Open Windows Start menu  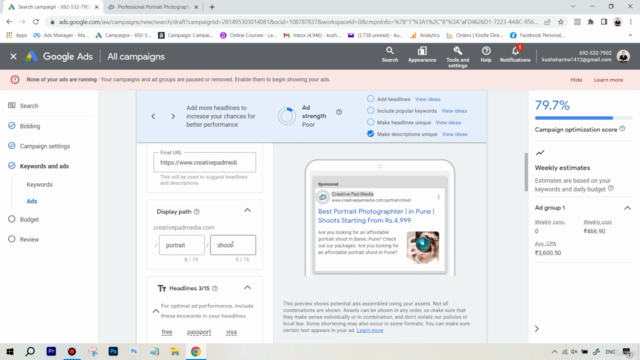[x=10, y=351]
